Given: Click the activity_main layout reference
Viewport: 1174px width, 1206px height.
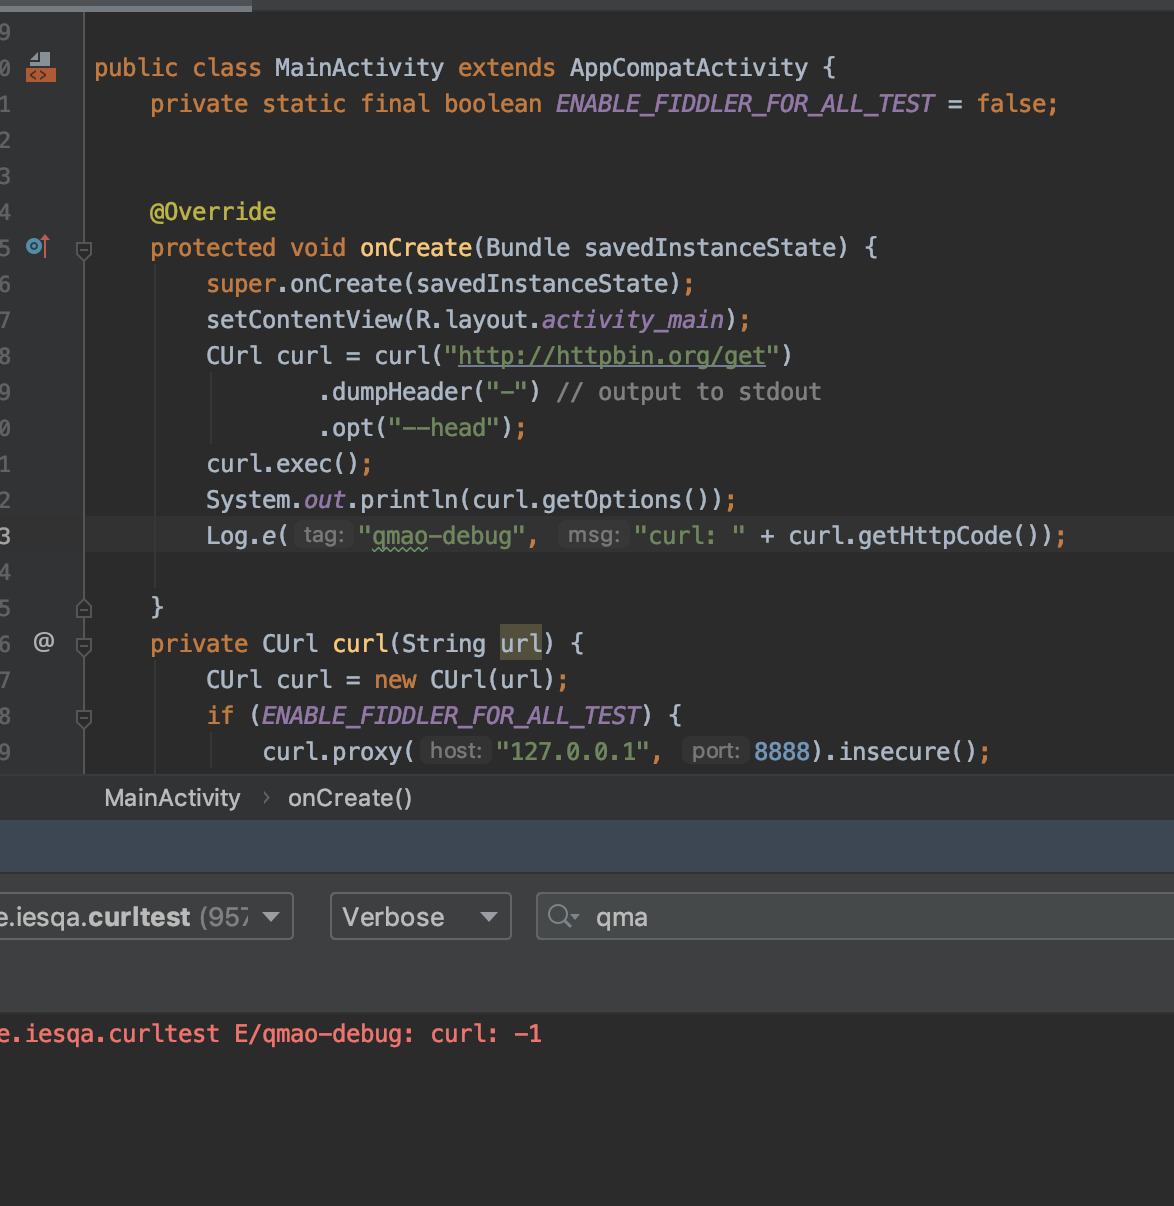Looking at the screenshot, I should coord(633,320).
